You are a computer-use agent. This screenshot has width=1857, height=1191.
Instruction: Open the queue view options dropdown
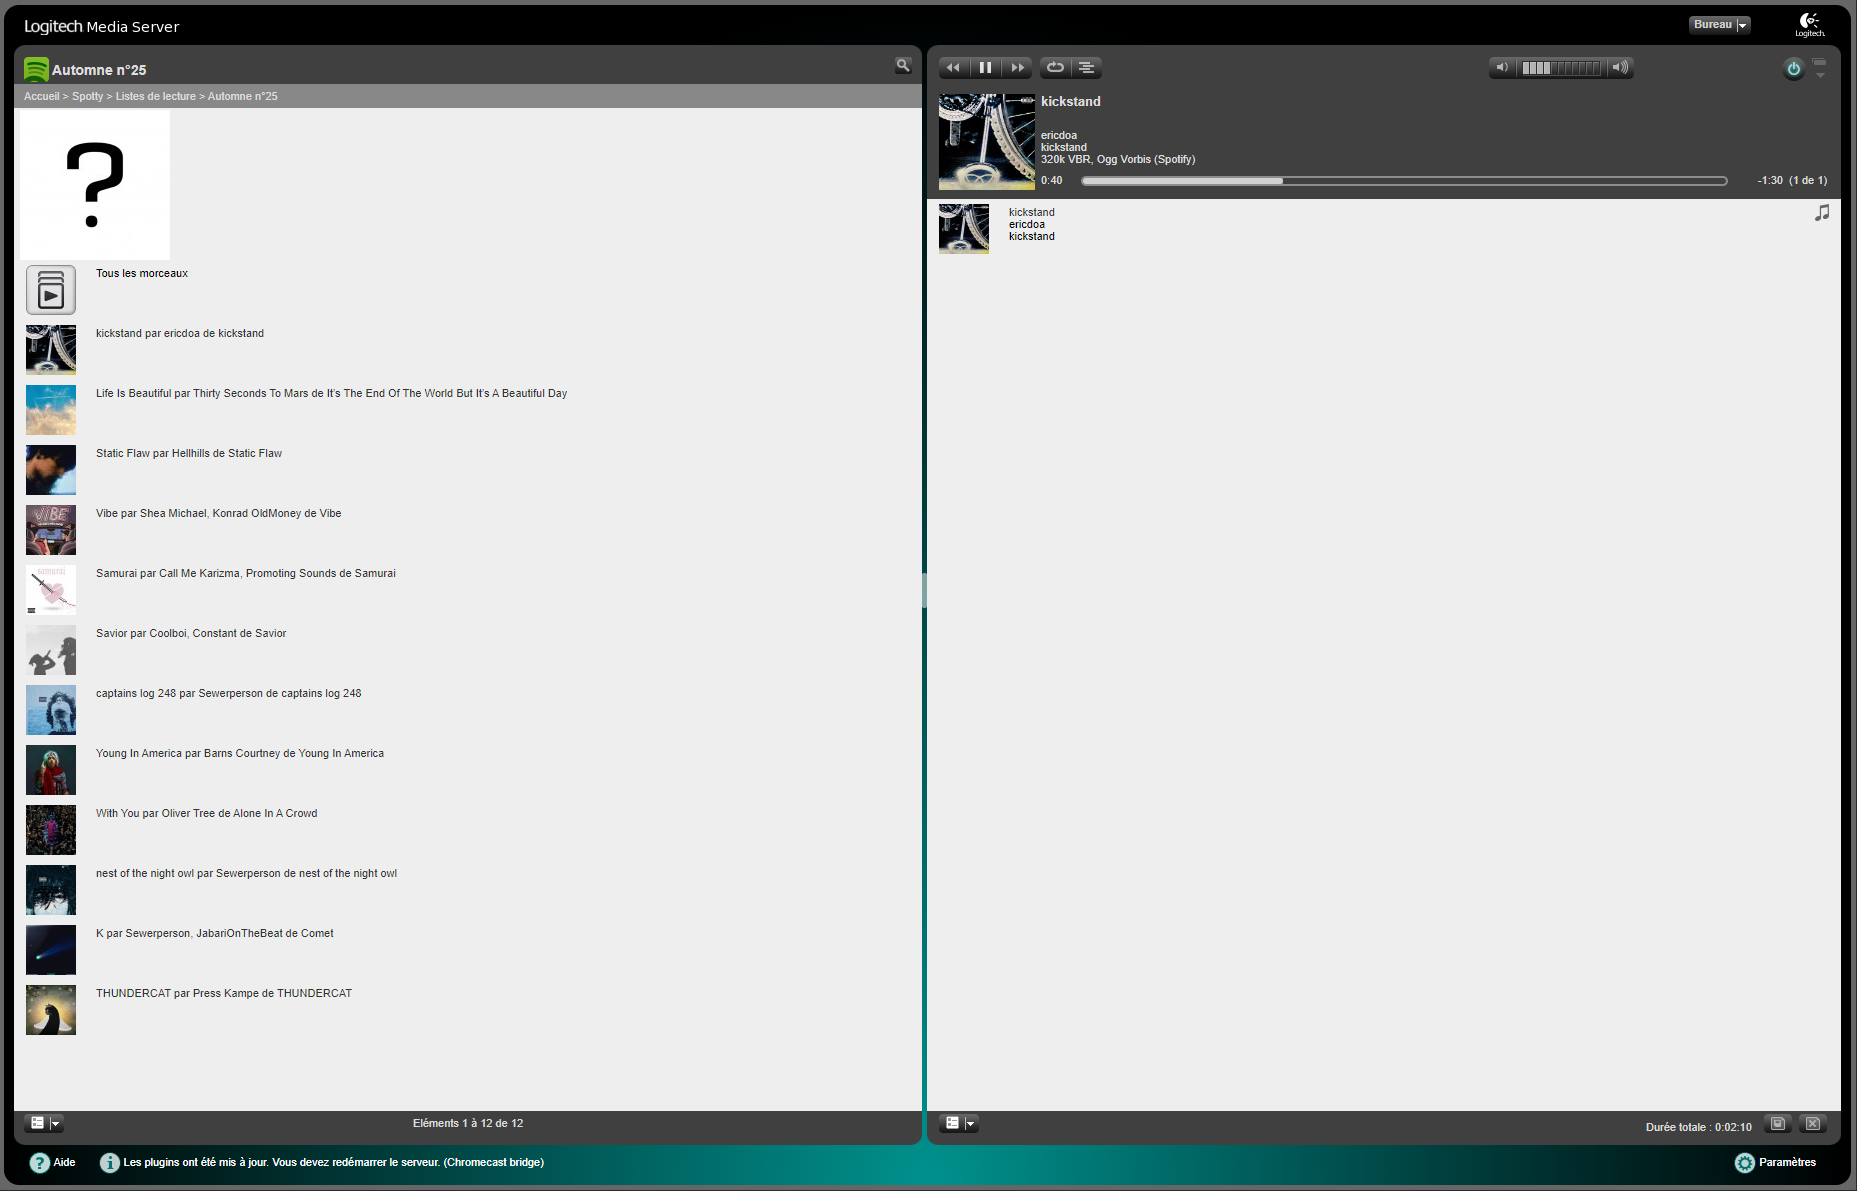[x=959, y=1123]
